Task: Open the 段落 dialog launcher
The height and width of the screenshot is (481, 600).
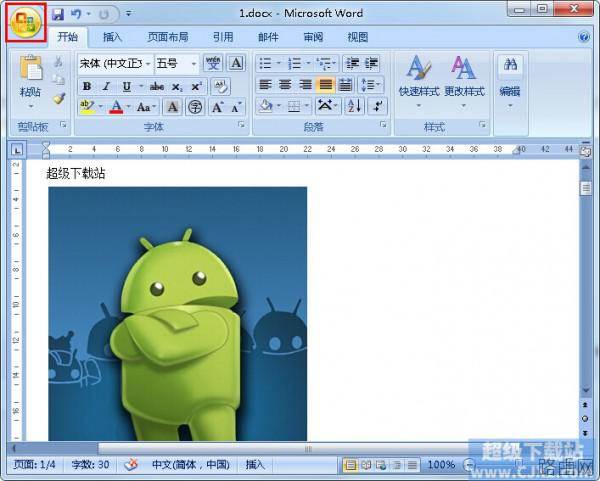Action: coord(383,124)
